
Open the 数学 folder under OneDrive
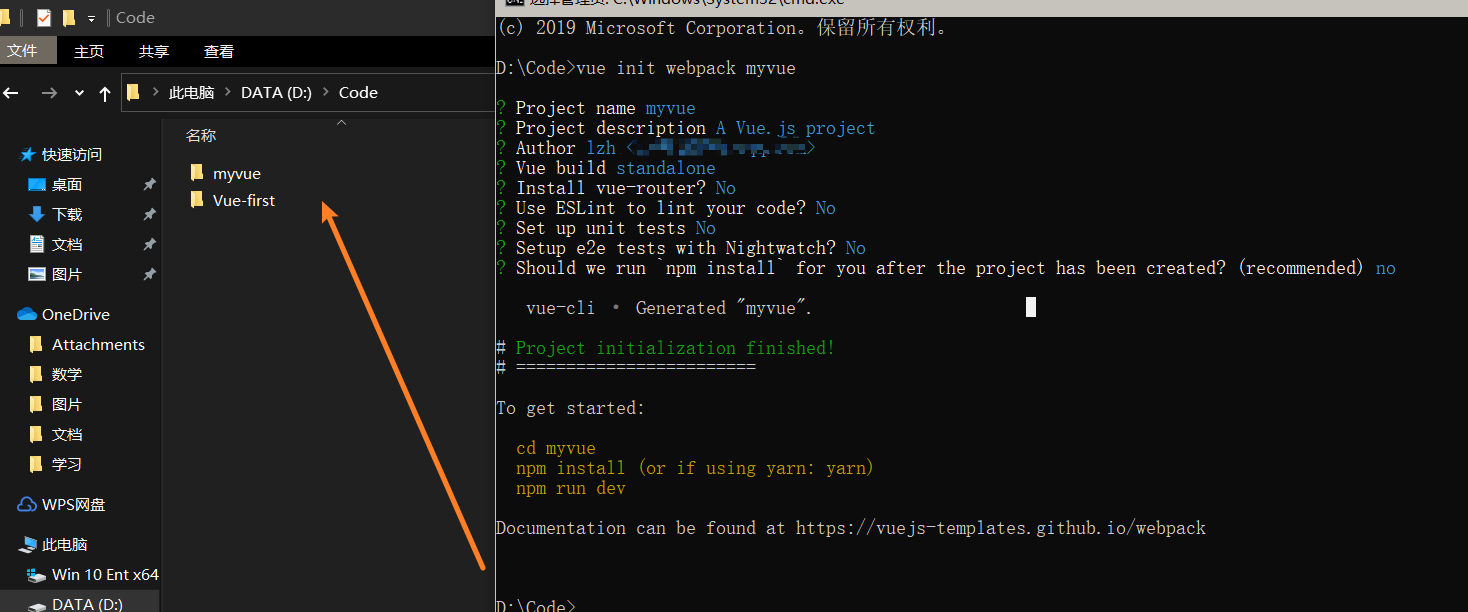pyautogui.click(x=67, y=374)
